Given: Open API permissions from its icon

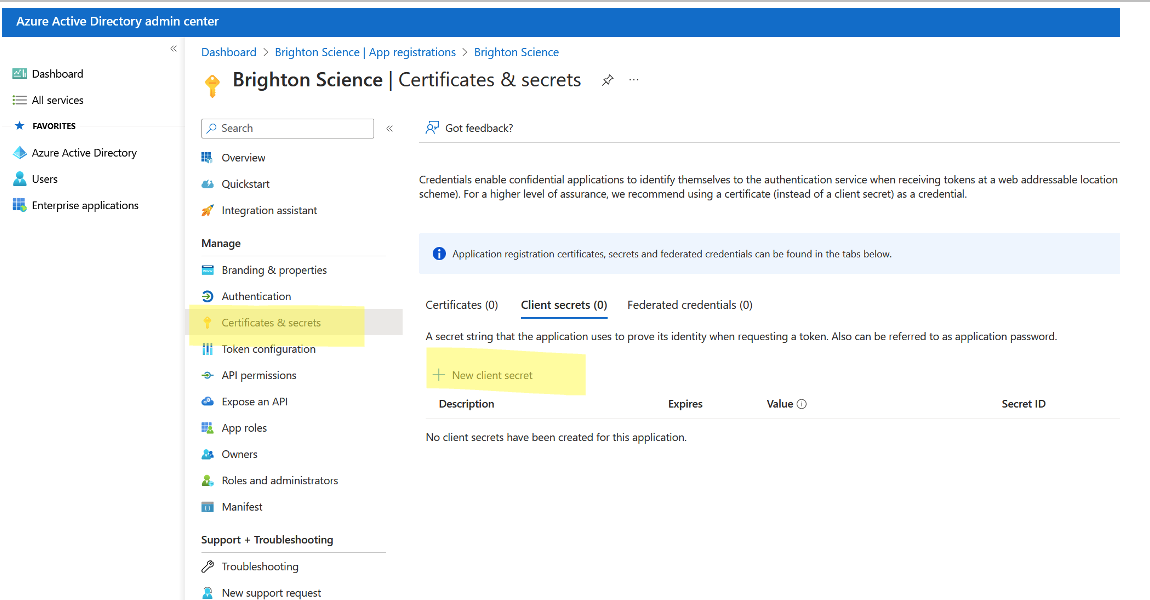Looking at the screenshot, I should tap(208, 375).
